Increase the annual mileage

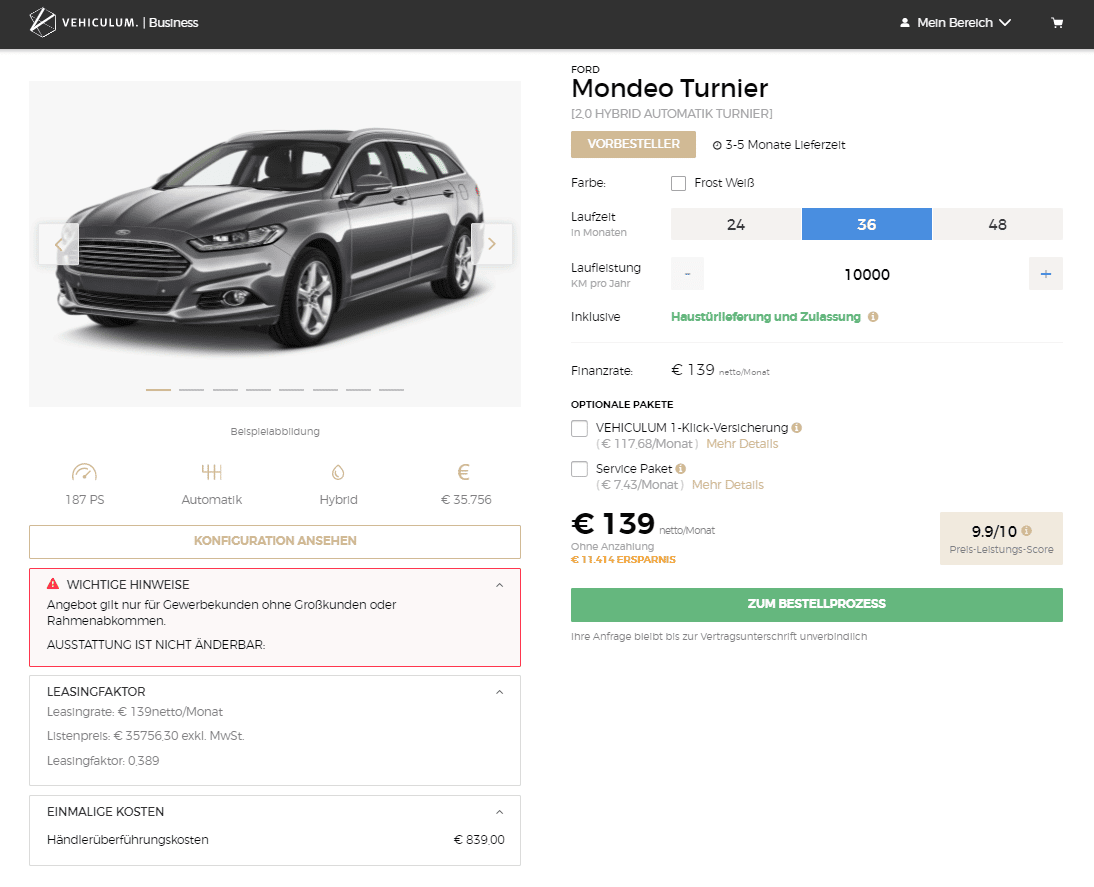[1046, 274]
